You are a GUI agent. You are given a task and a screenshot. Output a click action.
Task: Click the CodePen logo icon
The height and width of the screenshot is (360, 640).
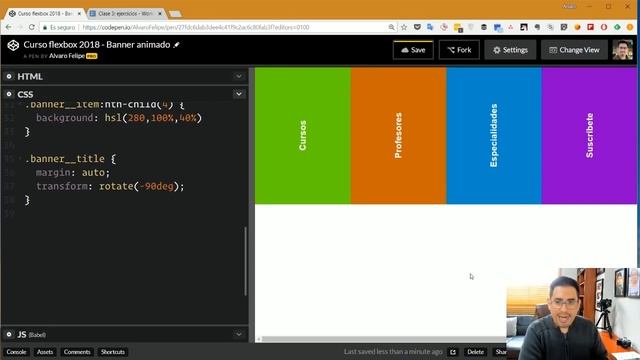point(13,45)
